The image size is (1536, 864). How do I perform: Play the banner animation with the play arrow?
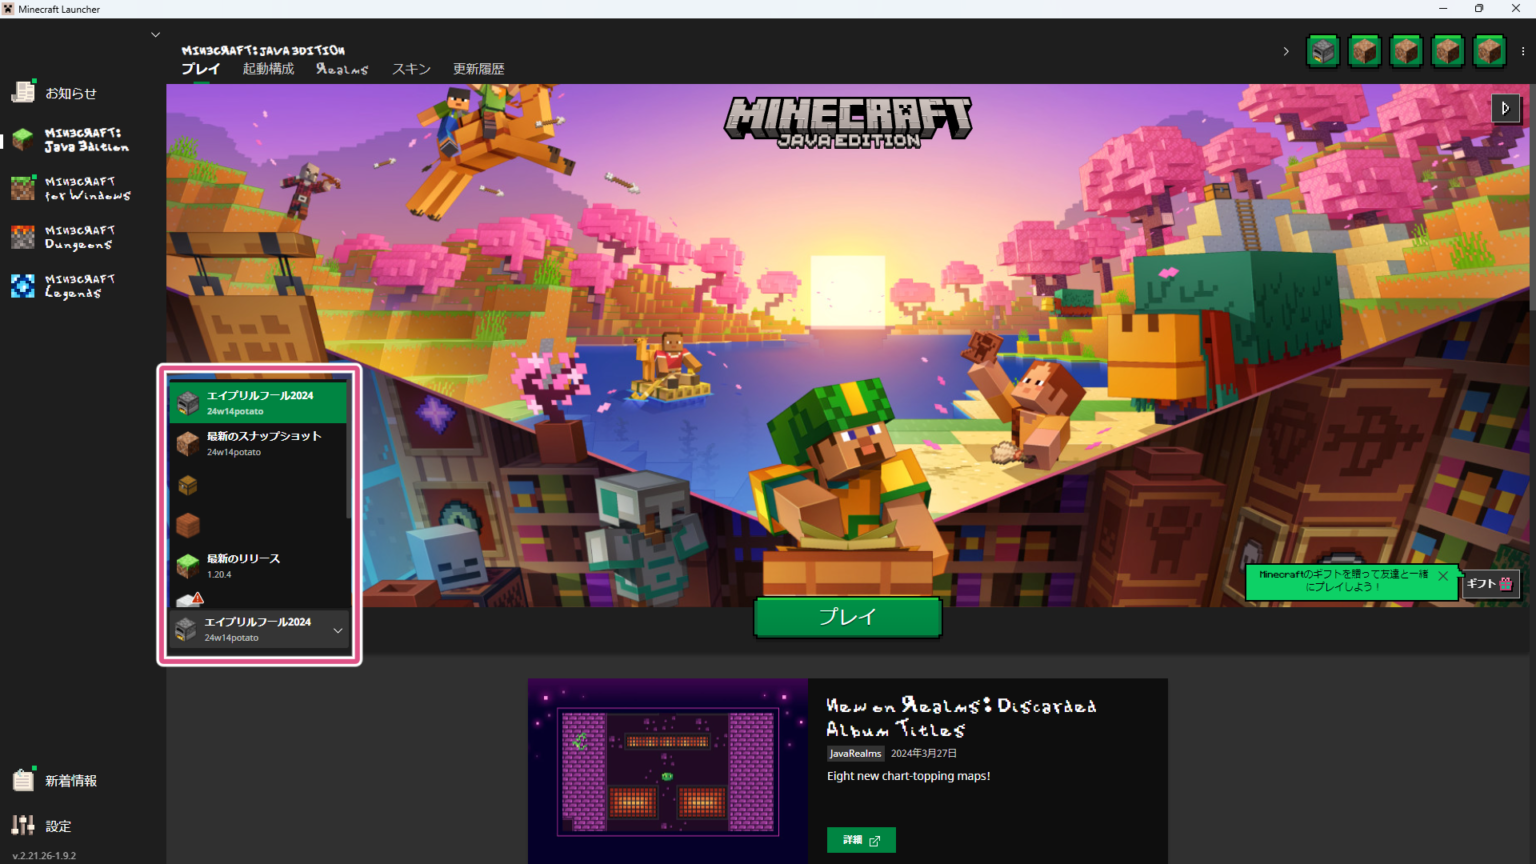point(1505,108)
